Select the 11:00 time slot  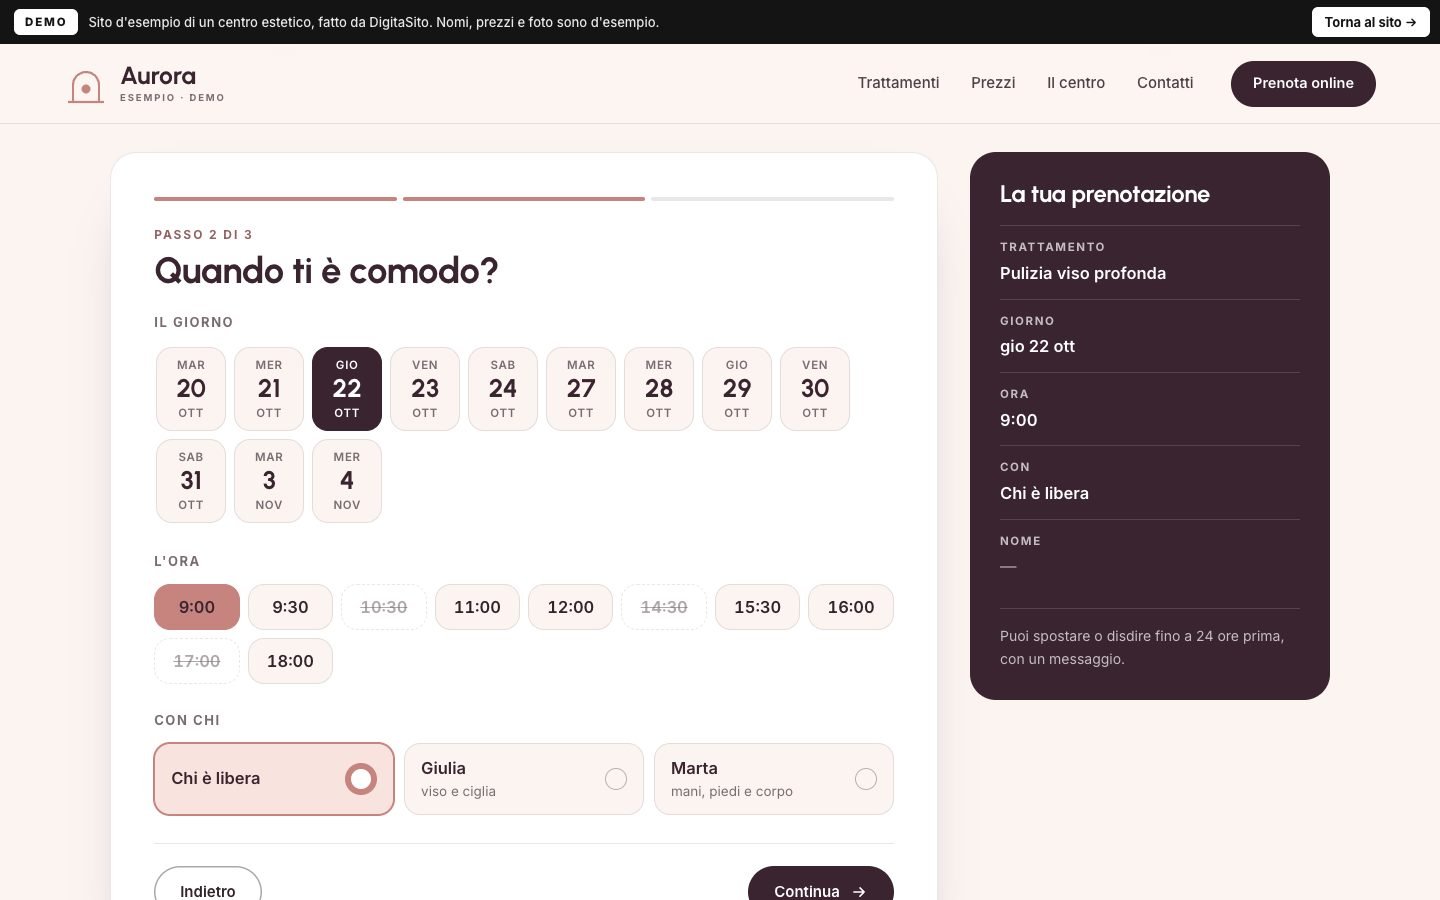pos(477,607)
